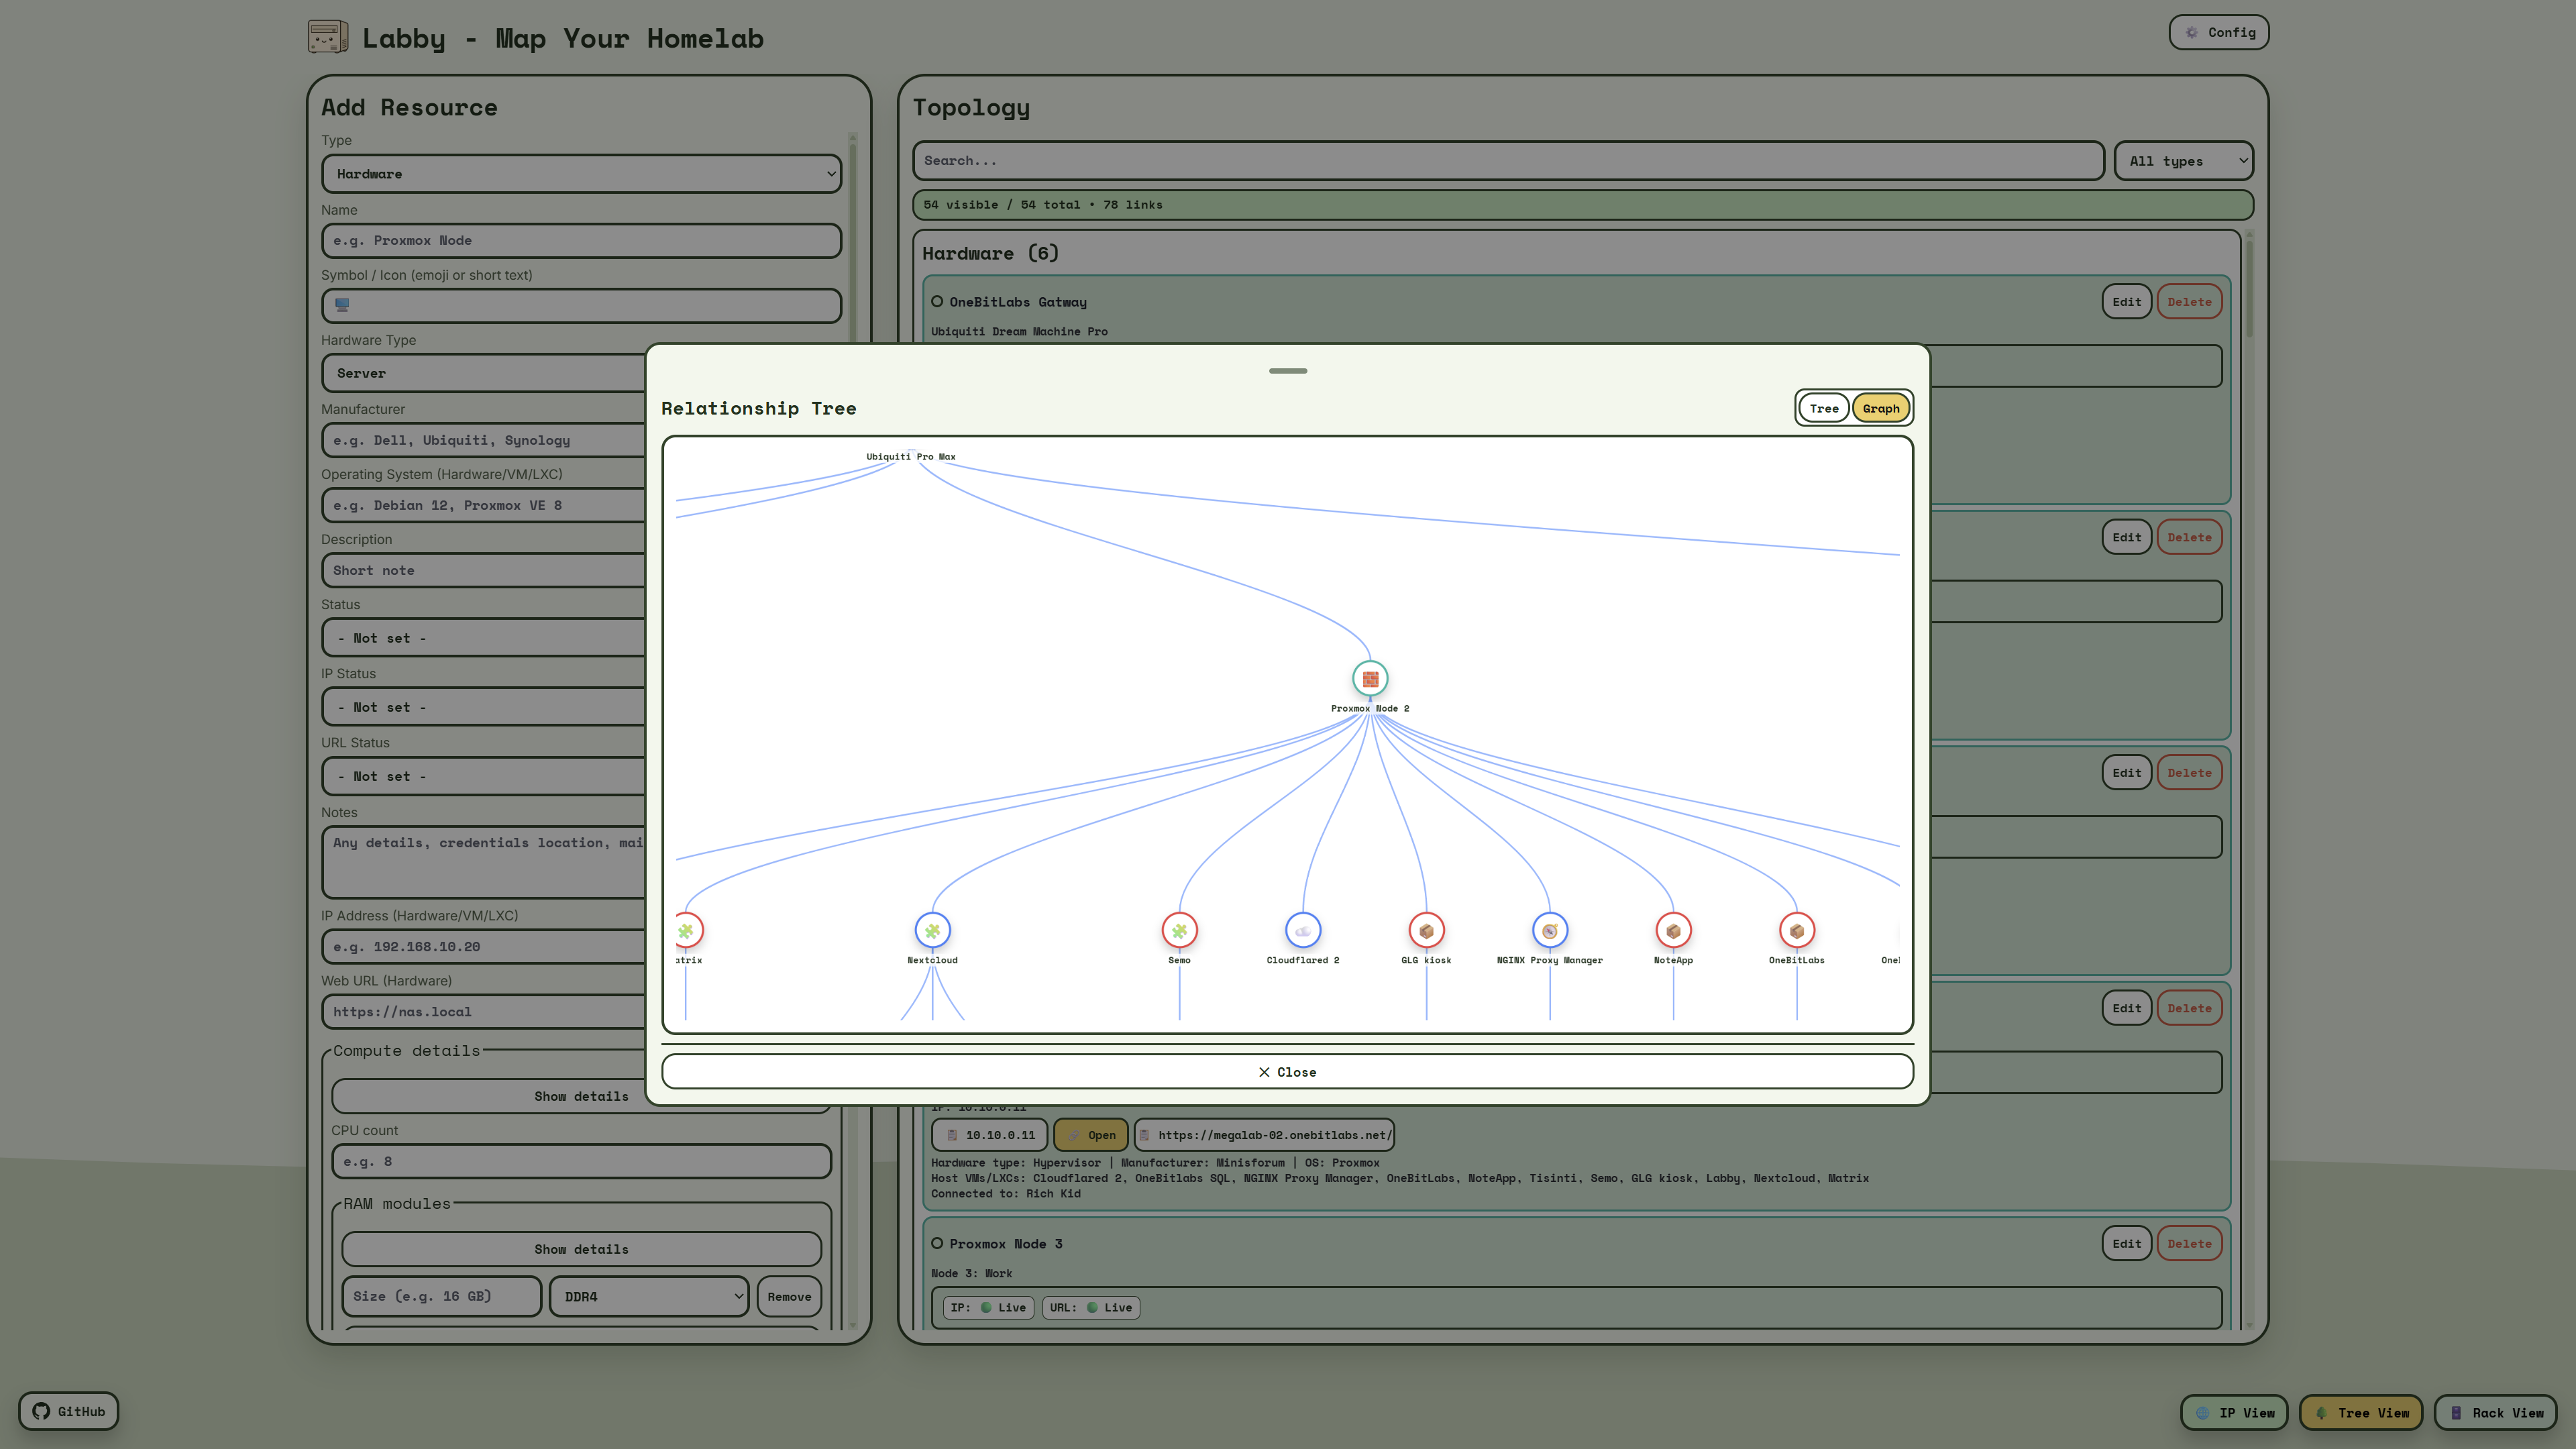Open the URL Status dropdown
Viewport: 2576px width, 1449px height.
pos(484,776)
